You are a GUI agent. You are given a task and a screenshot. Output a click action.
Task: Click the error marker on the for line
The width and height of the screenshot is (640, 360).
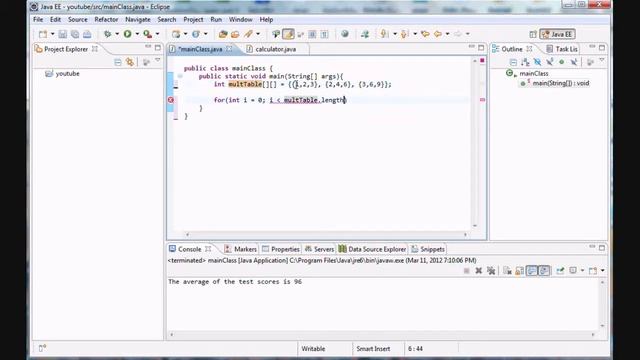[x=171, y=100]
